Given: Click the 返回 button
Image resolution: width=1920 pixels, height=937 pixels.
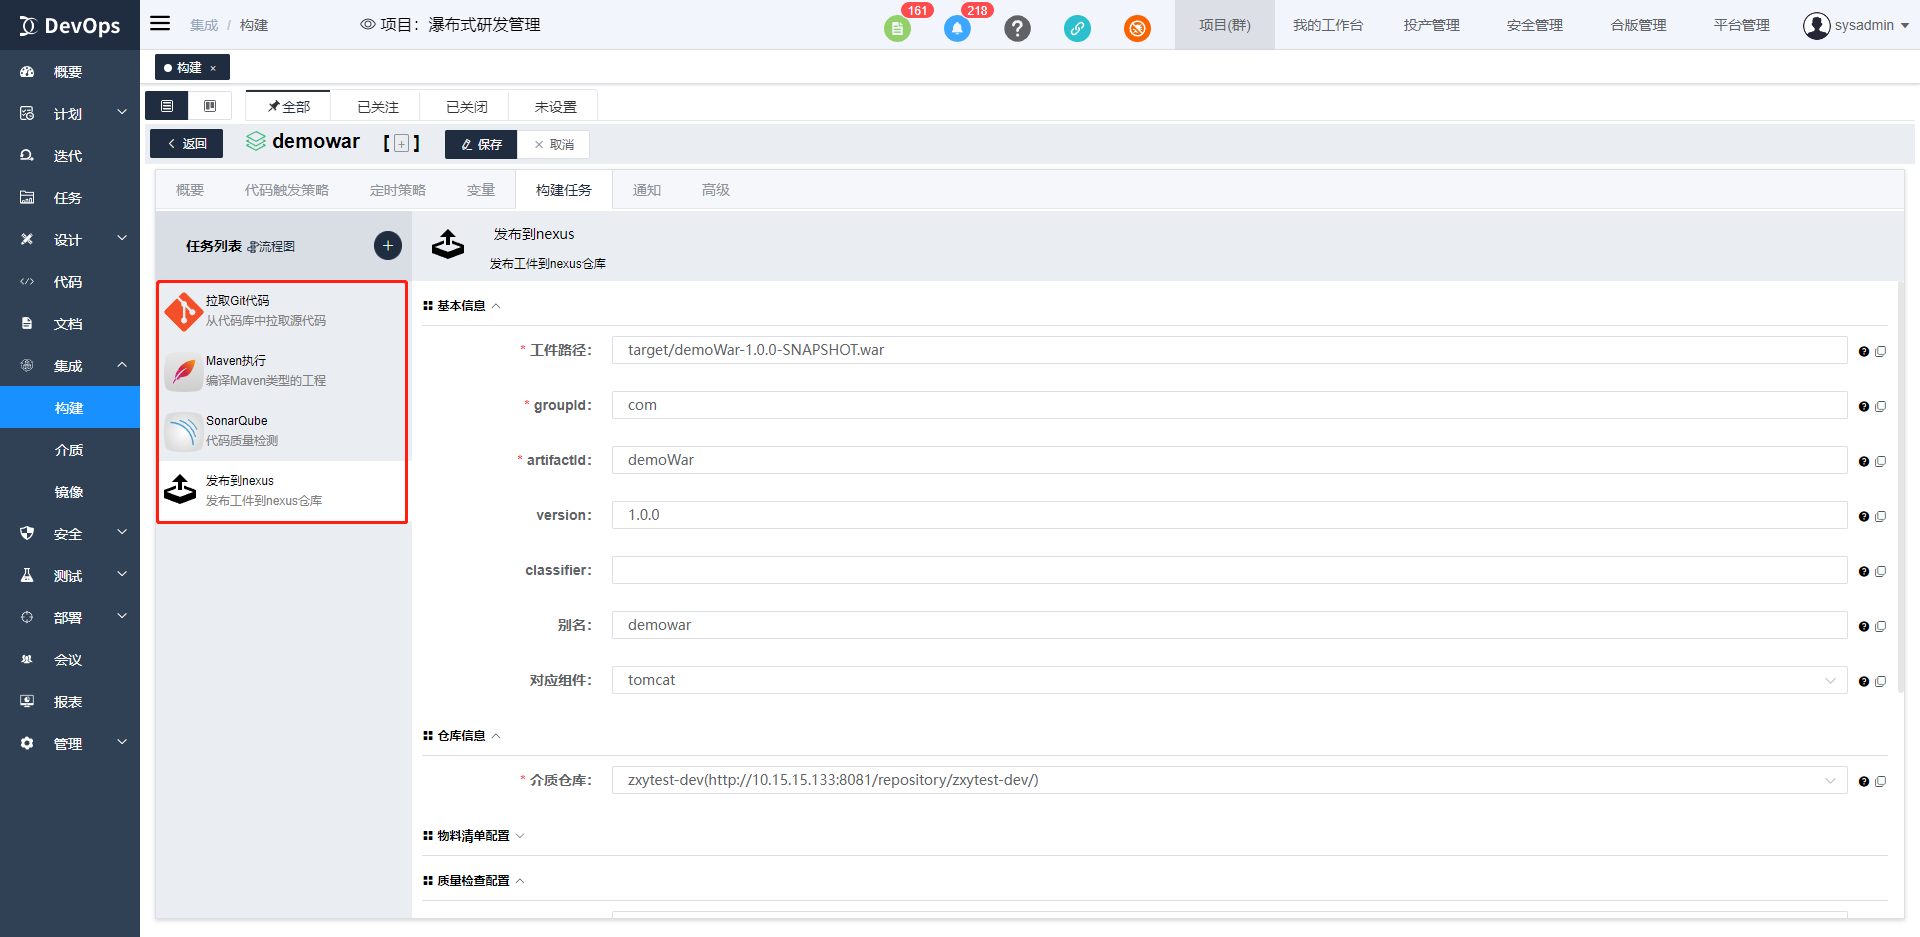Looking at the screenshot, I should point(187,144).
